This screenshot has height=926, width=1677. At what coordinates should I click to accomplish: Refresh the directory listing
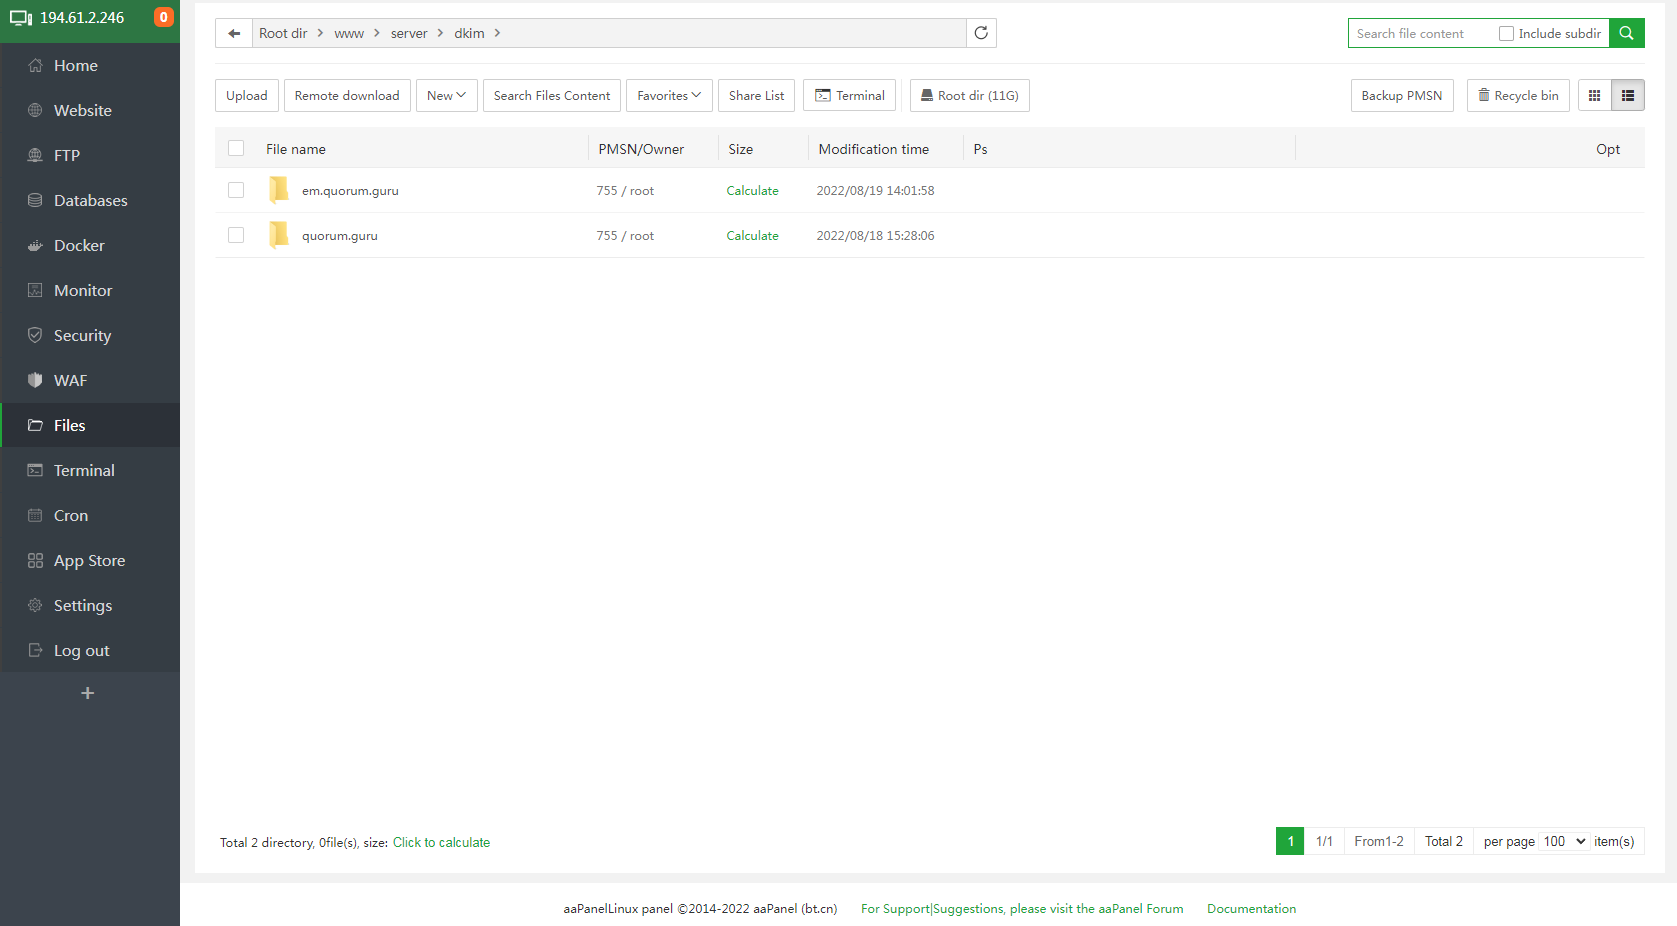(x=981, y=33)
